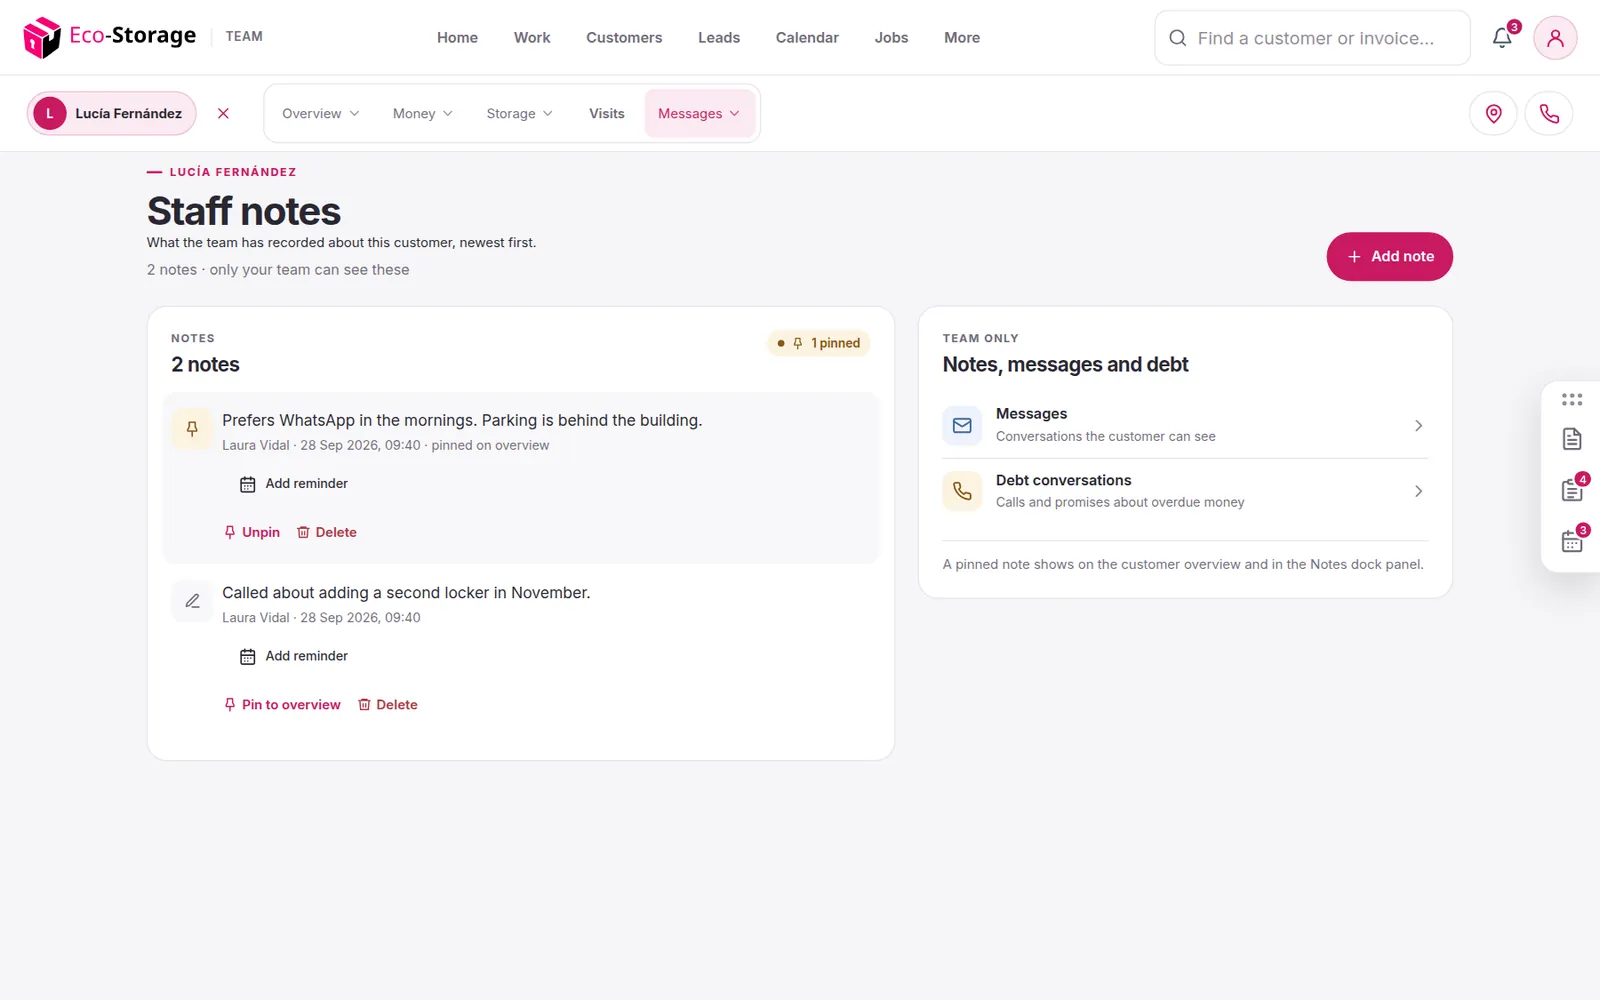Click the pin icon beside WhatsApp note

point(192,428)
